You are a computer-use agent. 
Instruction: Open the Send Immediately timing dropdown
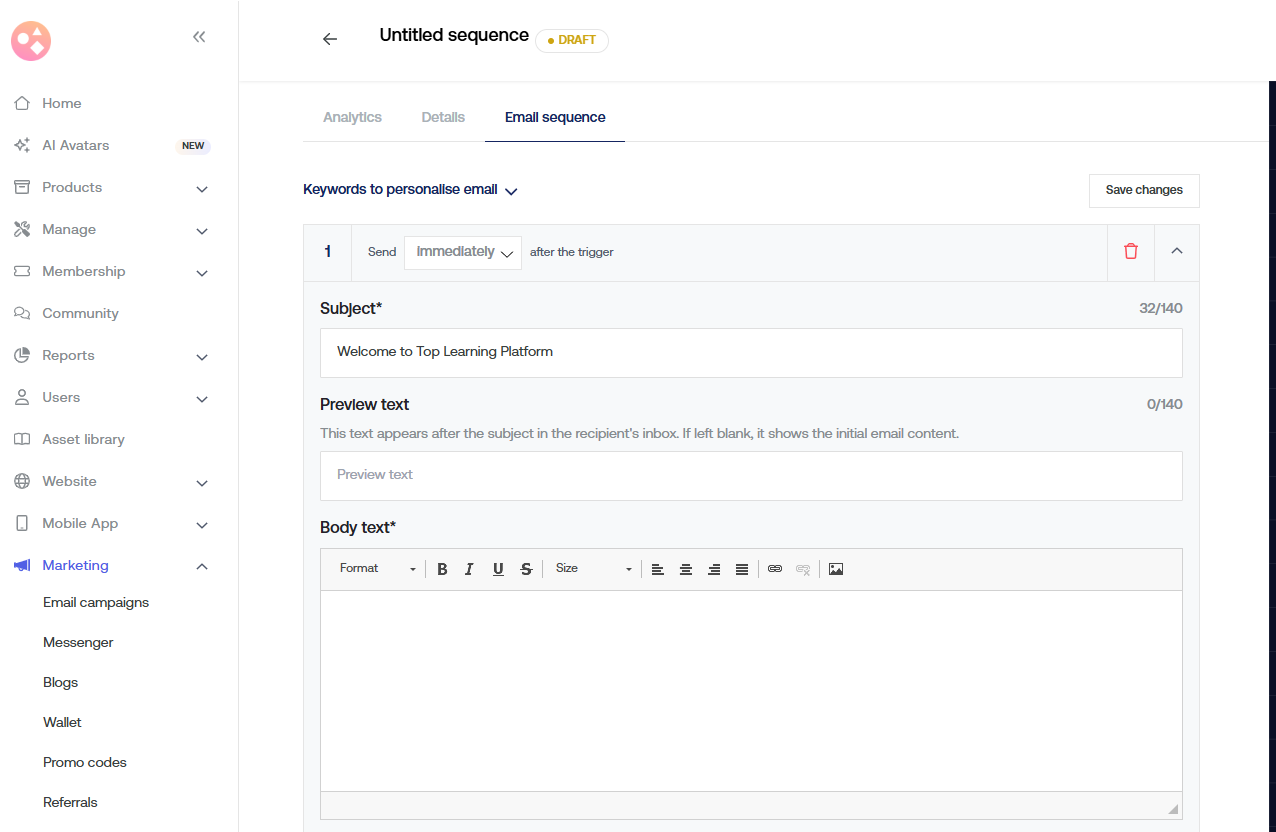click(463, 252)
